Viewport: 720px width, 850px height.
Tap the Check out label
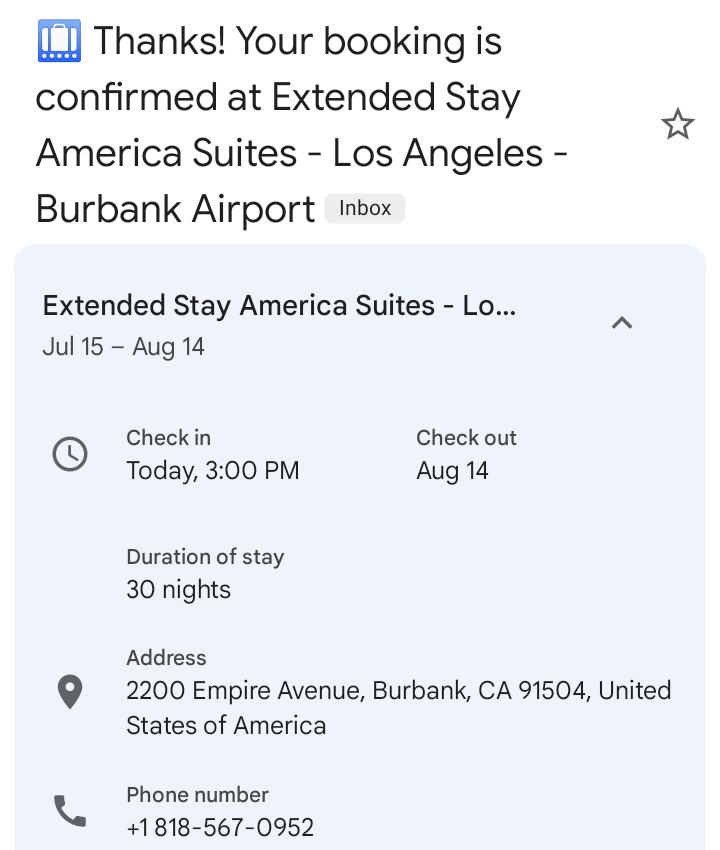click(x=466, y=438)
